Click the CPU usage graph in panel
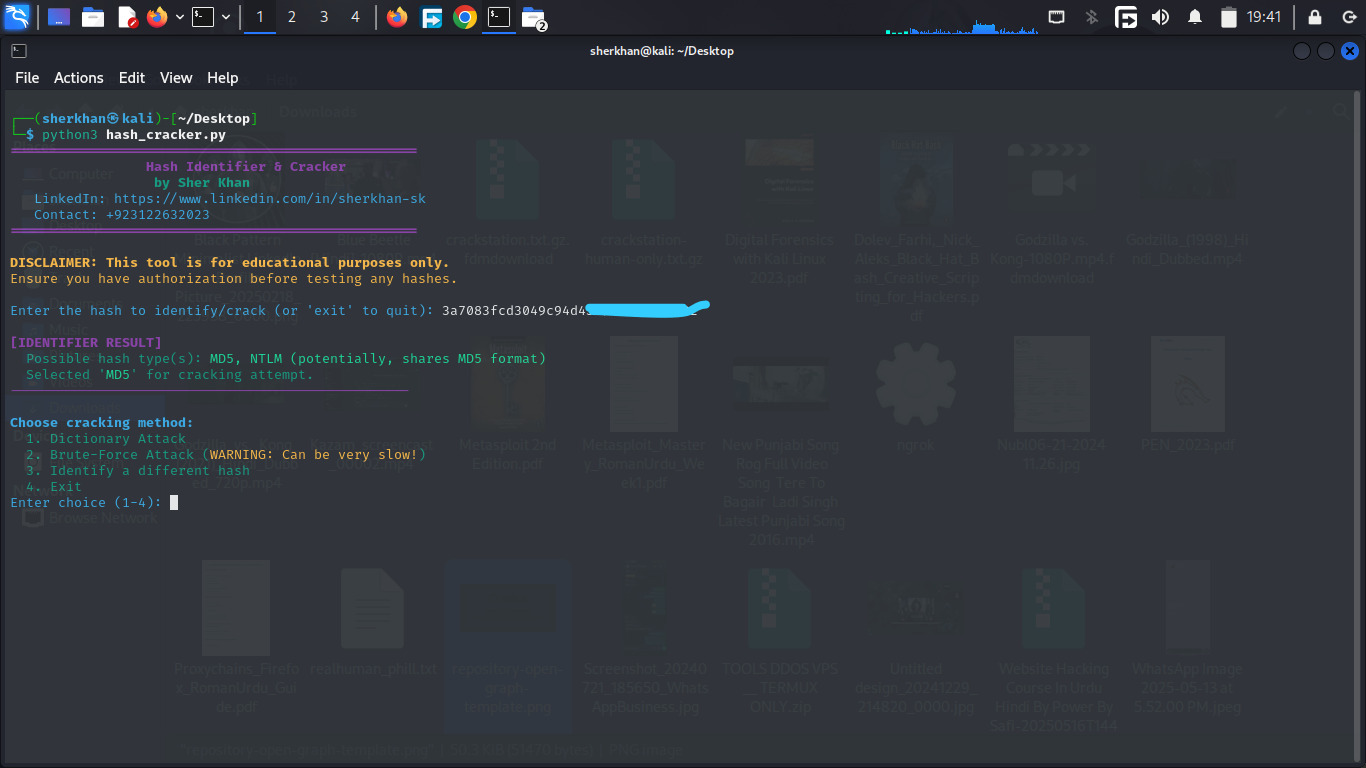Image resolution: width=1366 pixels, height=768 pixels. tap(960, 26)
